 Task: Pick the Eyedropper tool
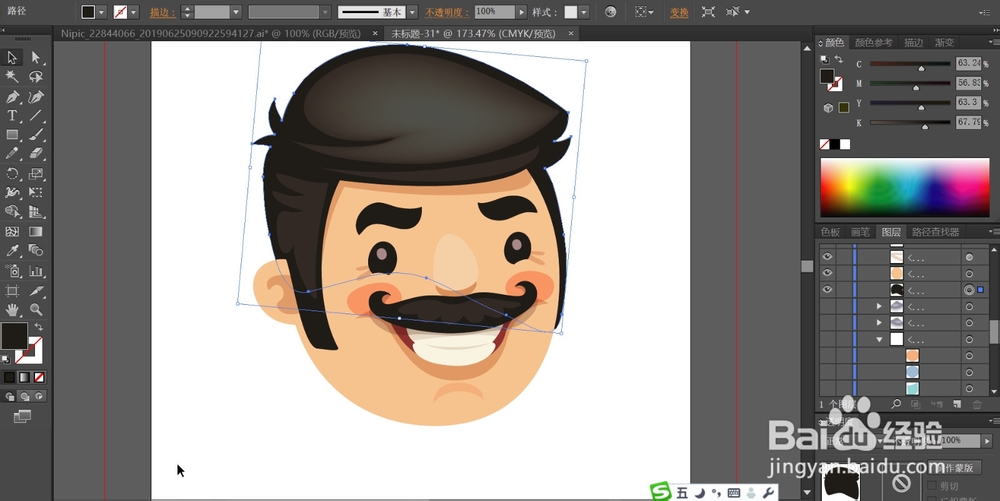13,250
